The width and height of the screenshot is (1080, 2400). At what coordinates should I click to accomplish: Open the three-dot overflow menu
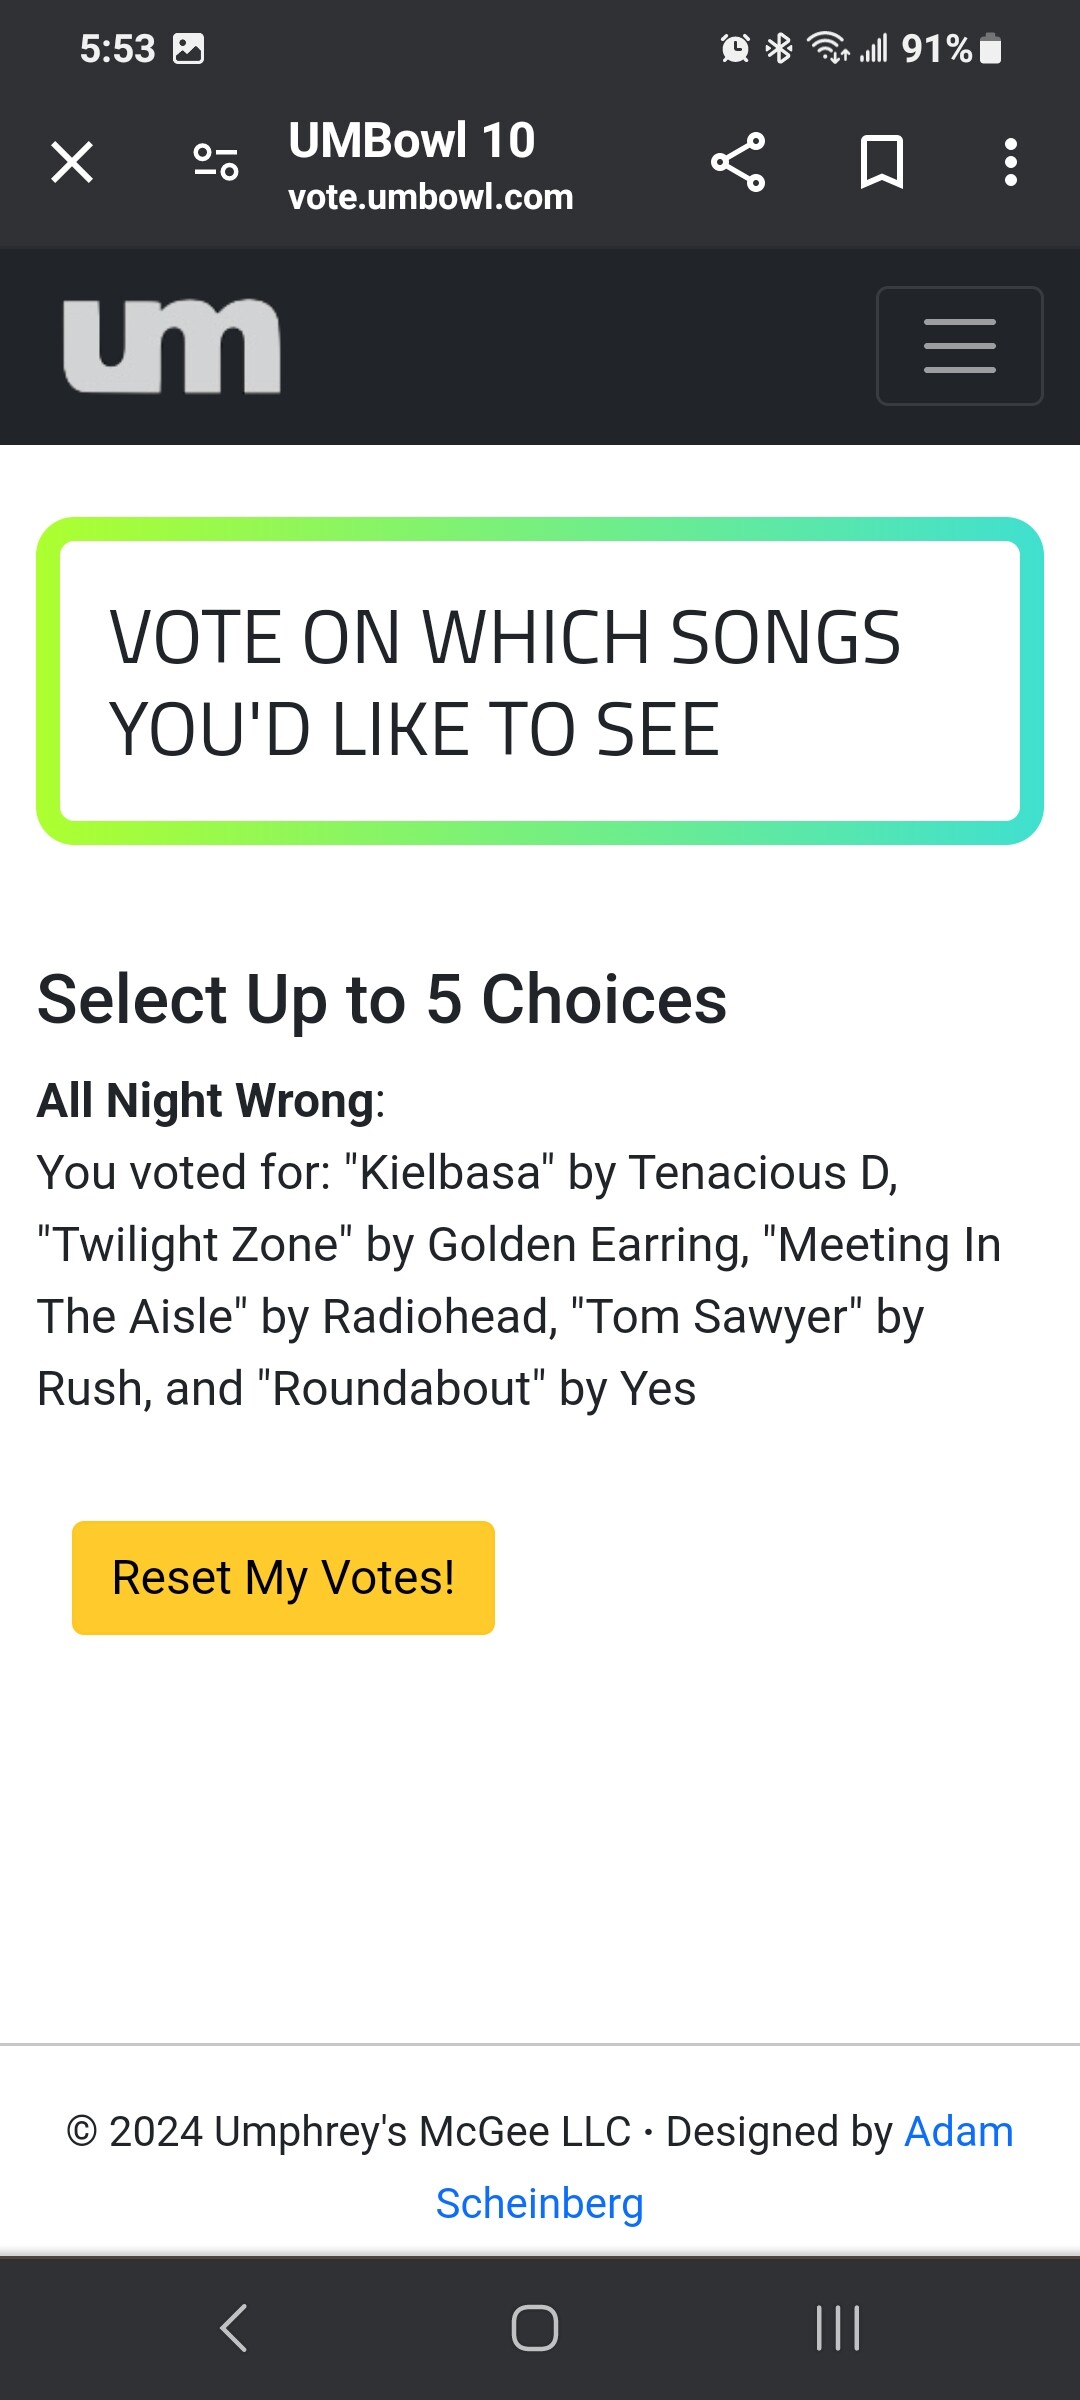[x=1011, y=162]
